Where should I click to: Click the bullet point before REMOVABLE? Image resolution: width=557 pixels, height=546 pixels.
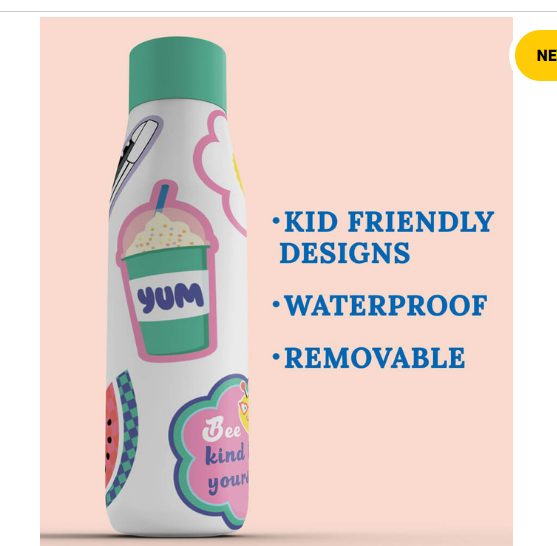tap(276, 356)
